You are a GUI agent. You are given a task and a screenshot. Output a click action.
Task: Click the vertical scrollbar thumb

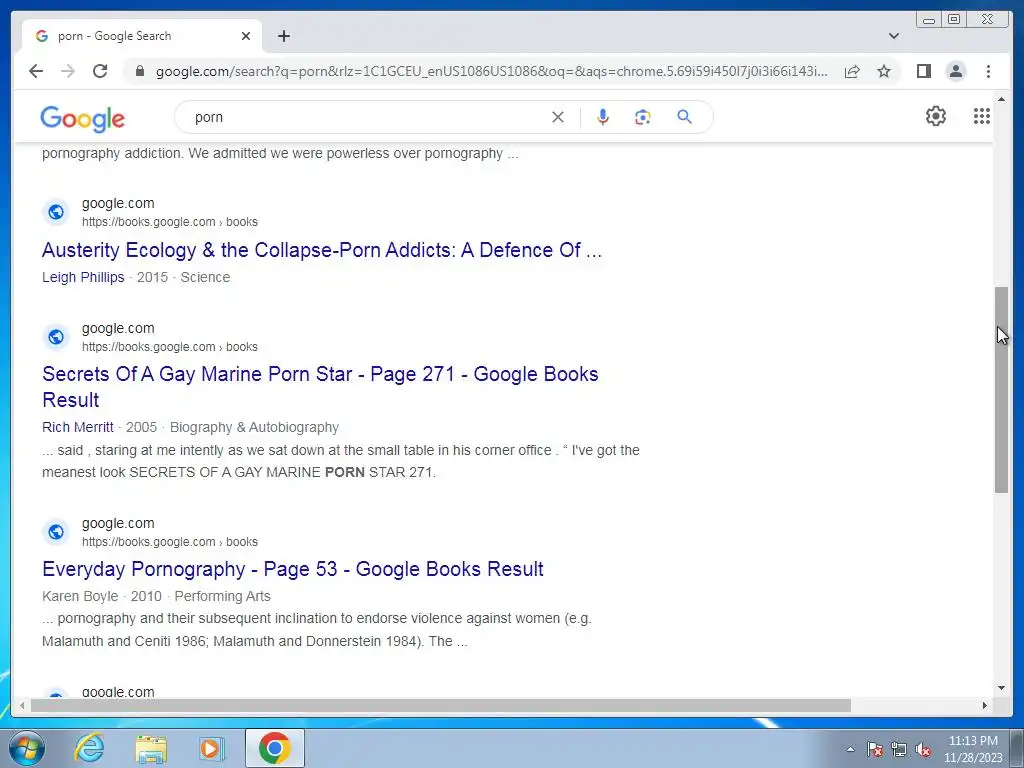click(1001, 390)
